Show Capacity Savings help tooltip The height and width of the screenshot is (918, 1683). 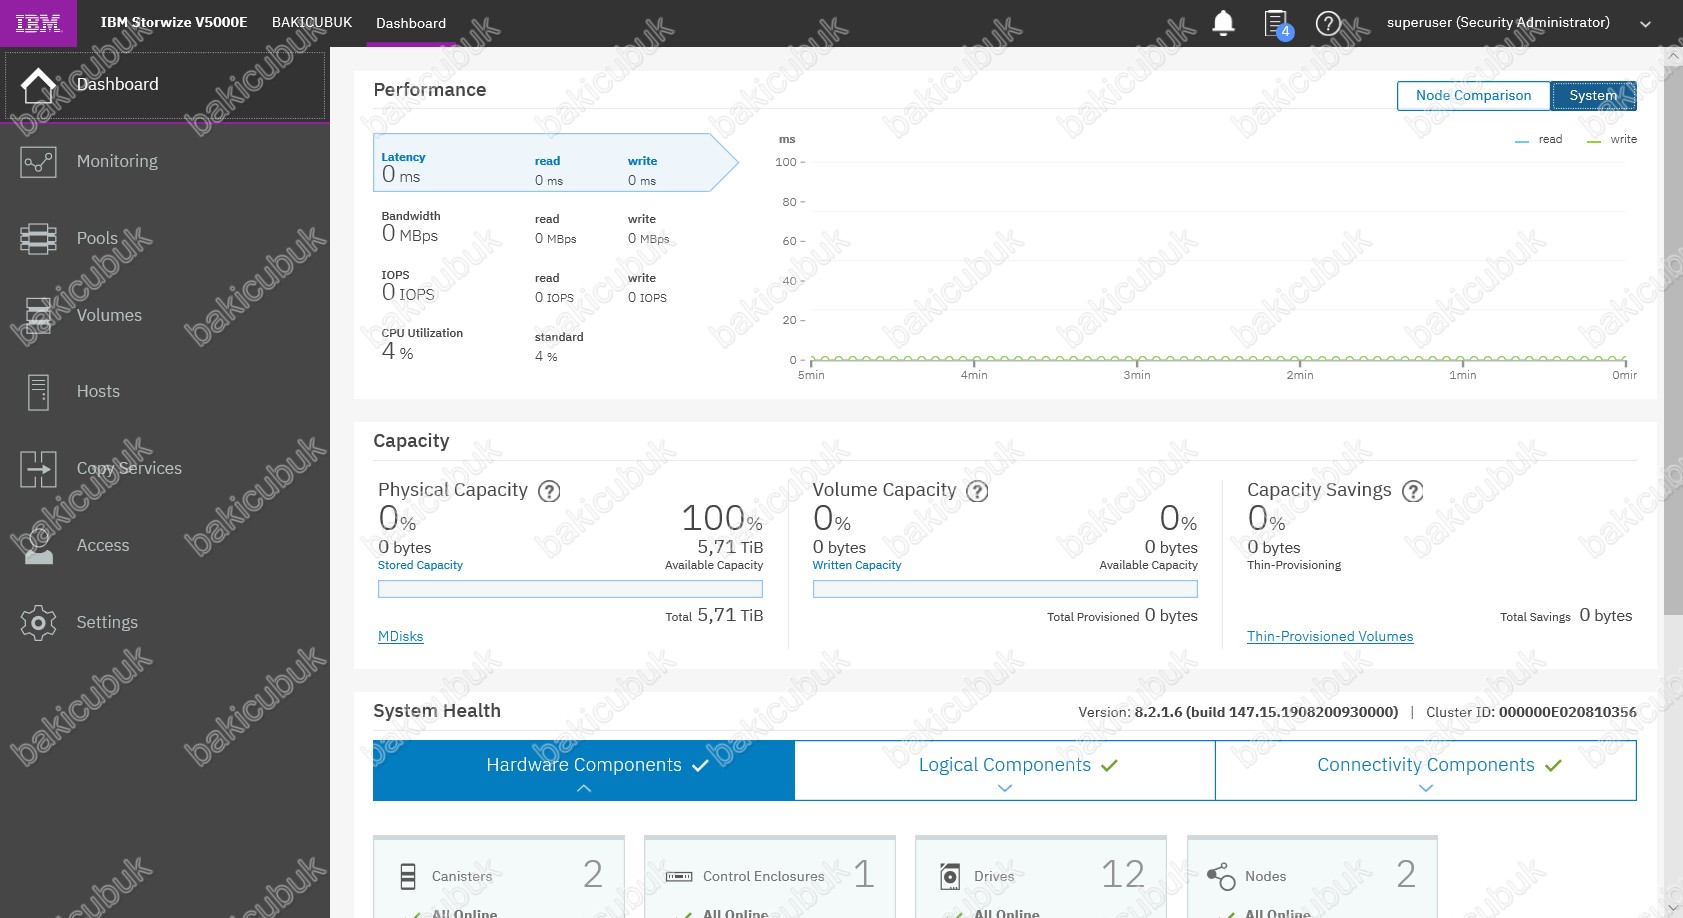point(1412,491)
